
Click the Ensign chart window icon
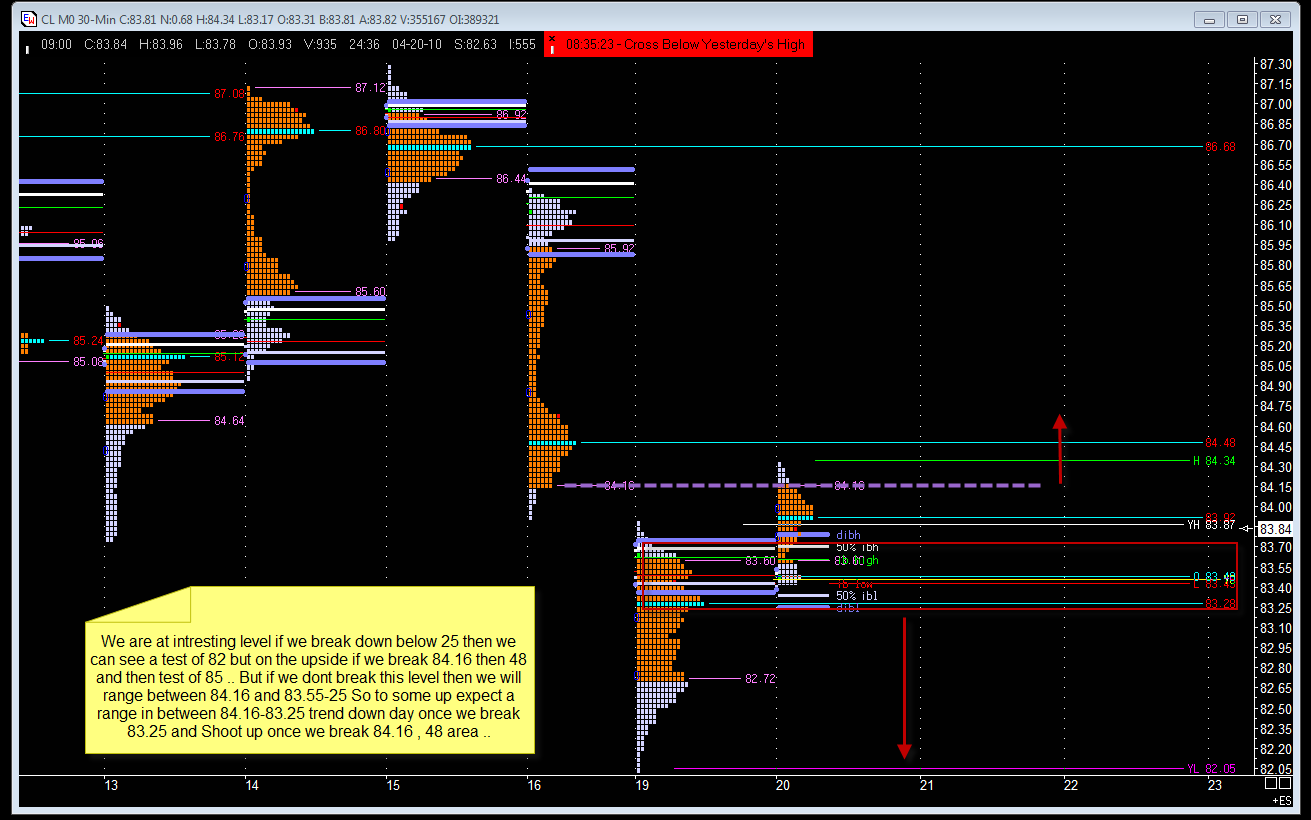point(29,19)
